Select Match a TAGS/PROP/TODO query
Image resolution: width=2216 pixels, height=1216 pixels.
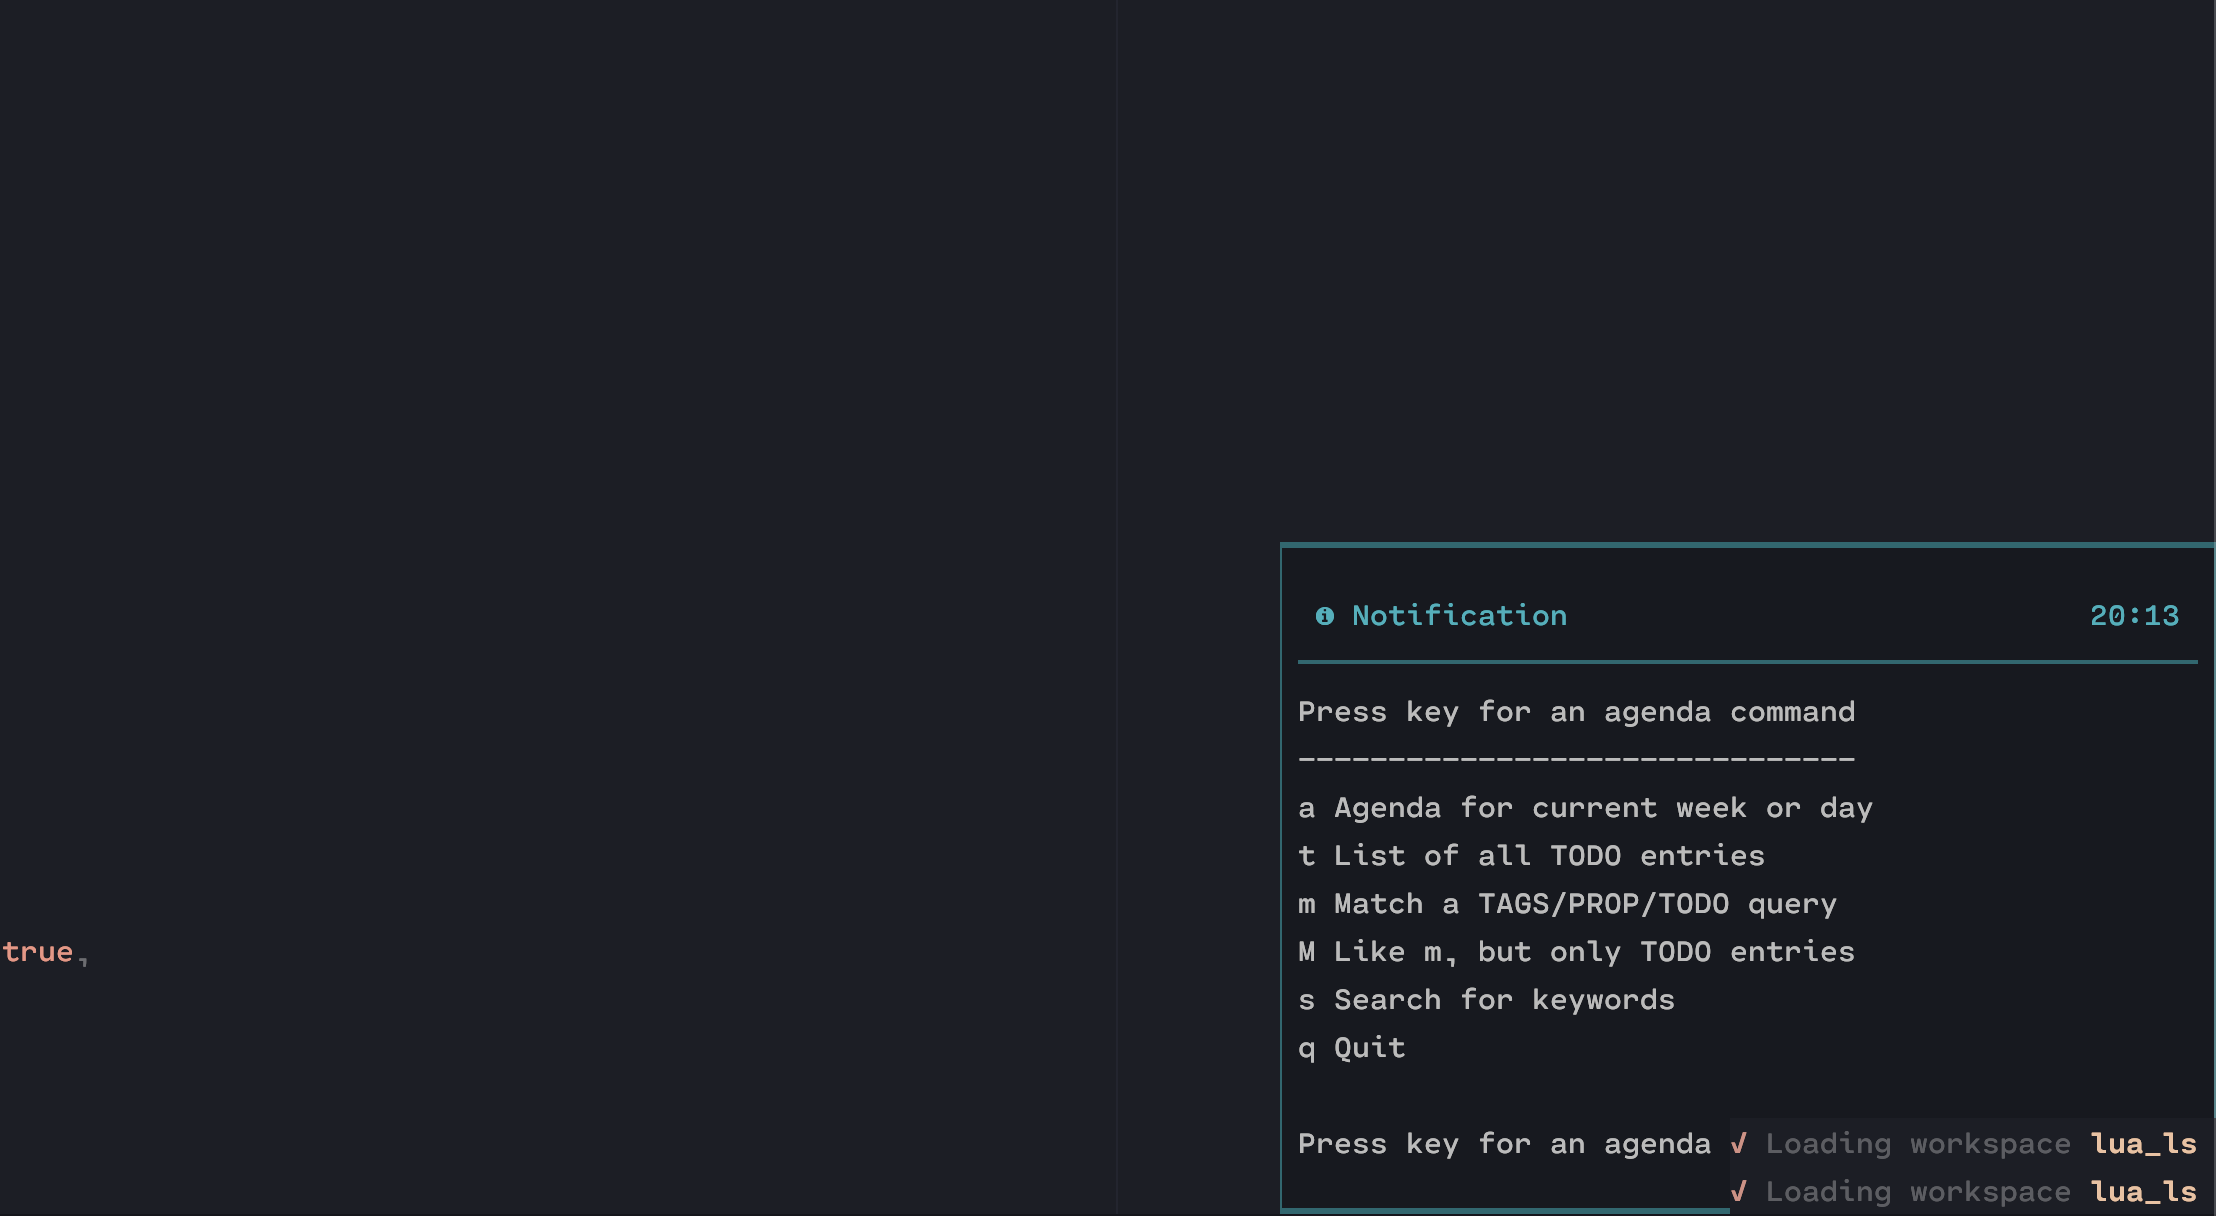pos(1567,903)
